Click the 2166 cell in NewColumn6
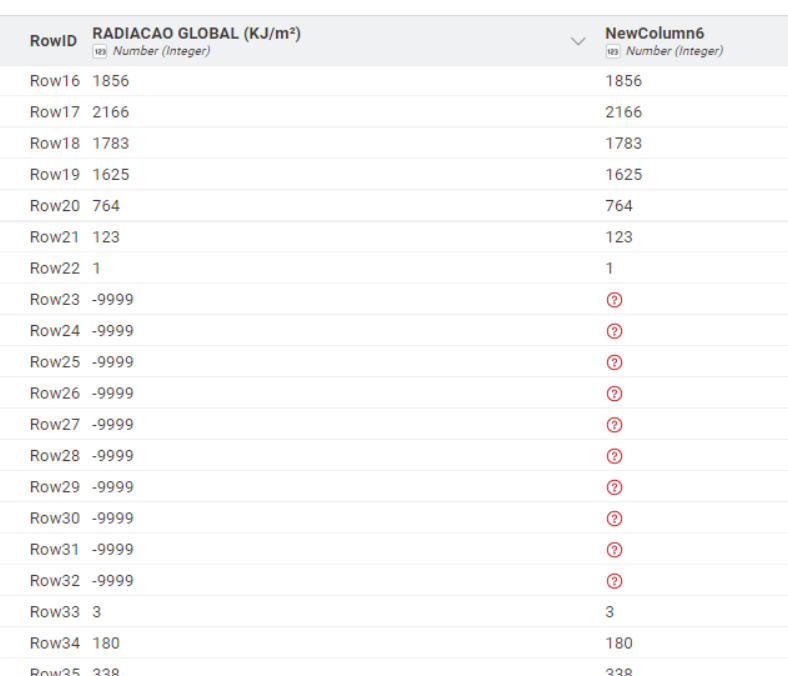 pos(623,112)
